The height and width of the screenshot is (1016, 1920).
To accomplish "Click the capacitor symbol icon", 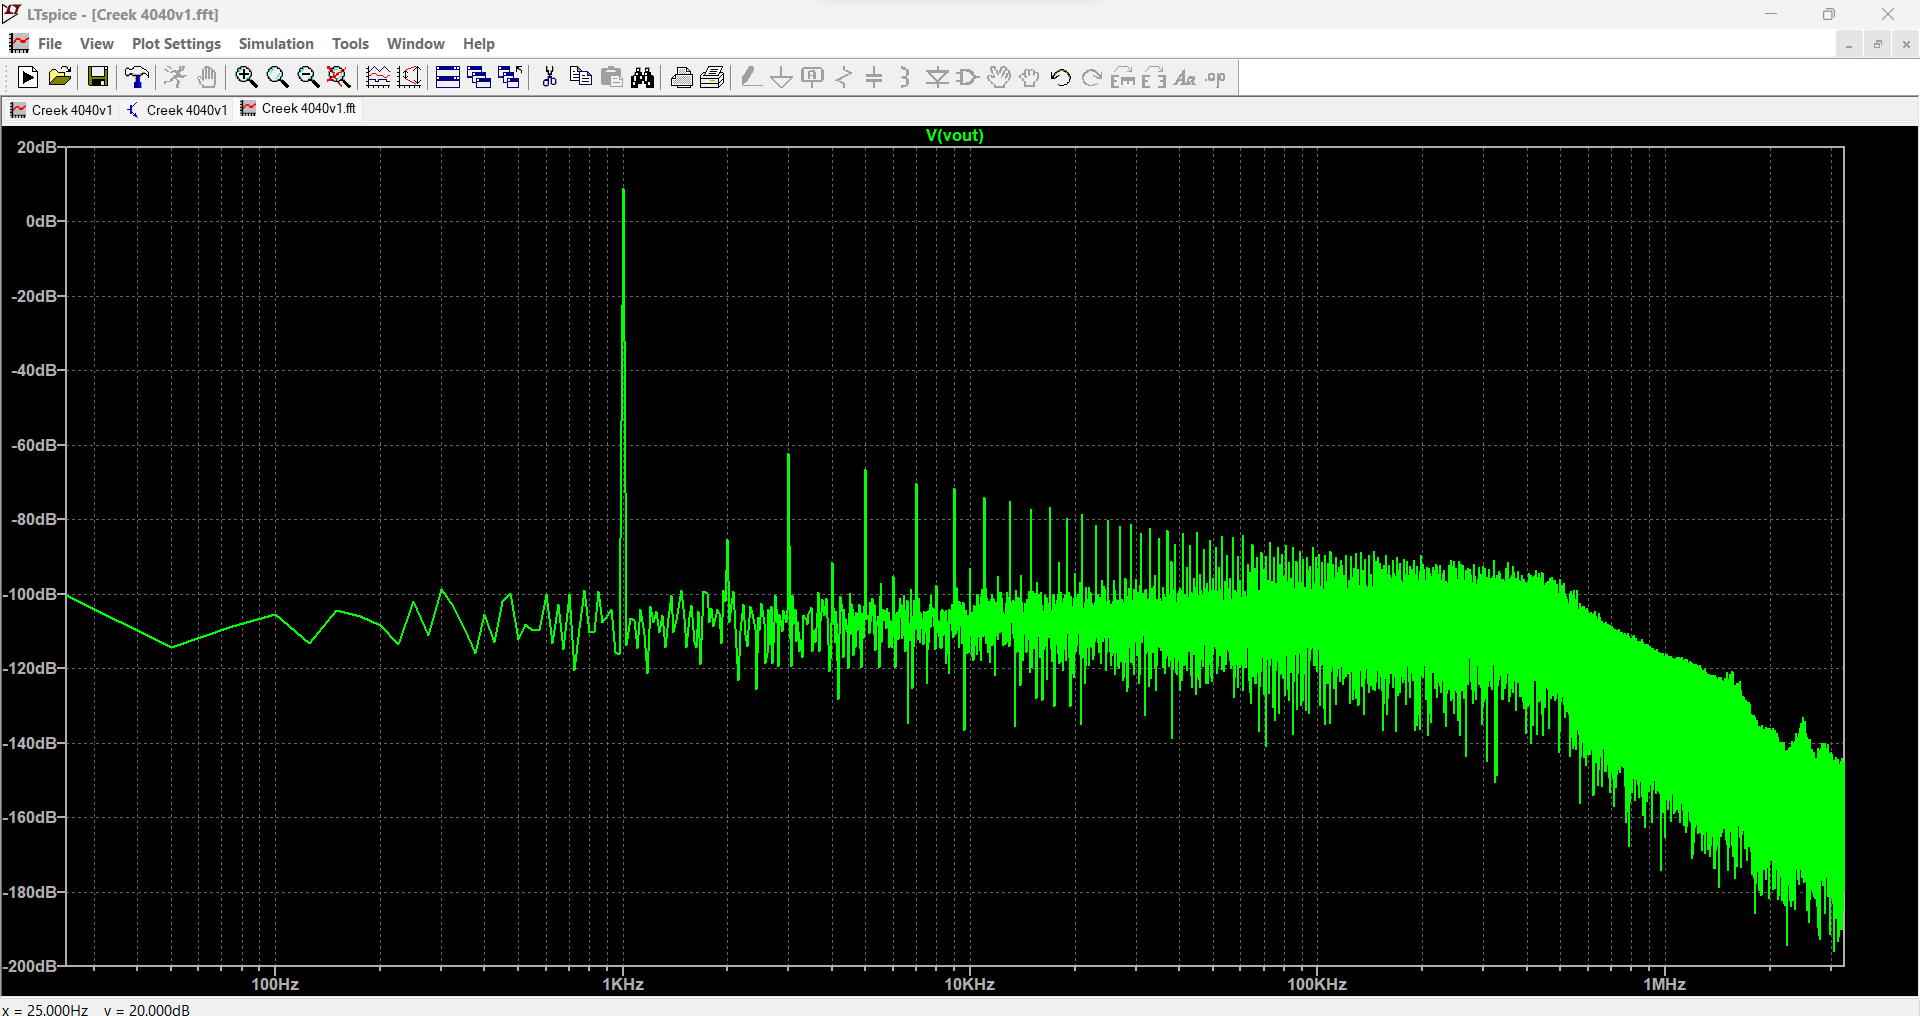I will (x=875, y=77).
